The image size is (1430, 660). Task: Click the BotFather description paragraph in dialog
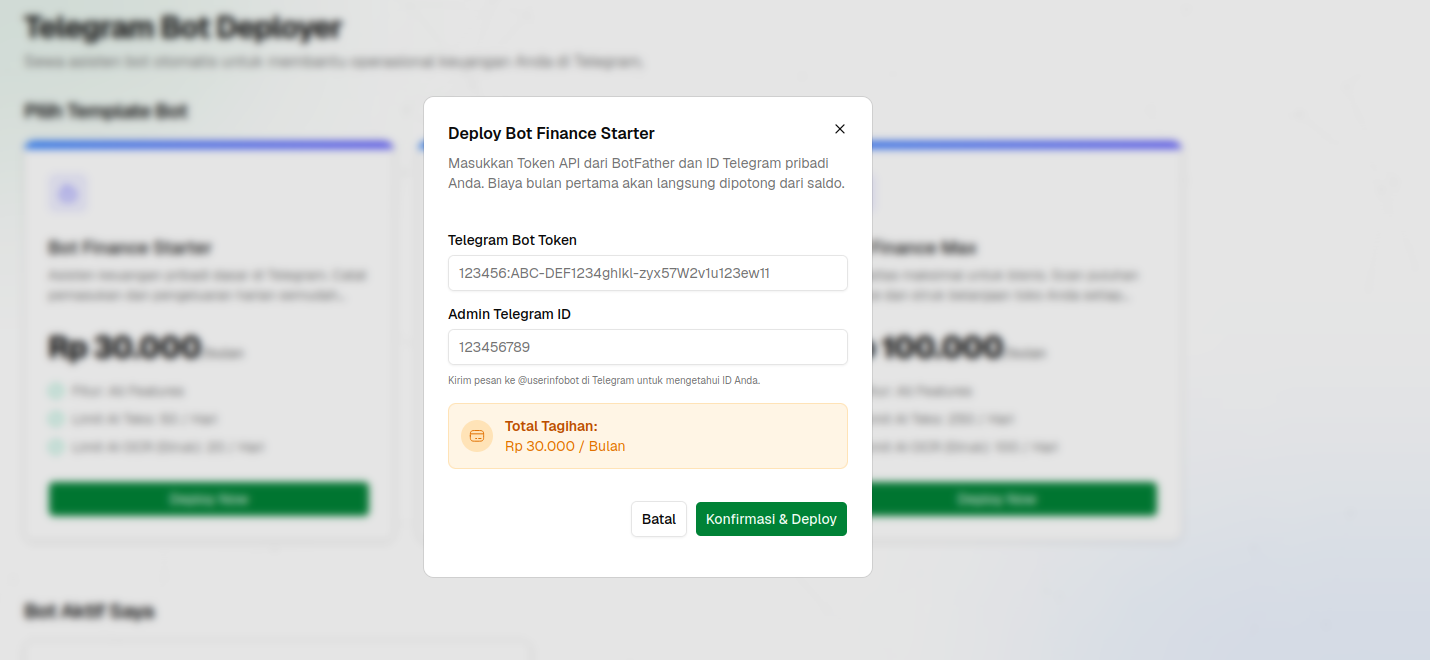[647, 173]
